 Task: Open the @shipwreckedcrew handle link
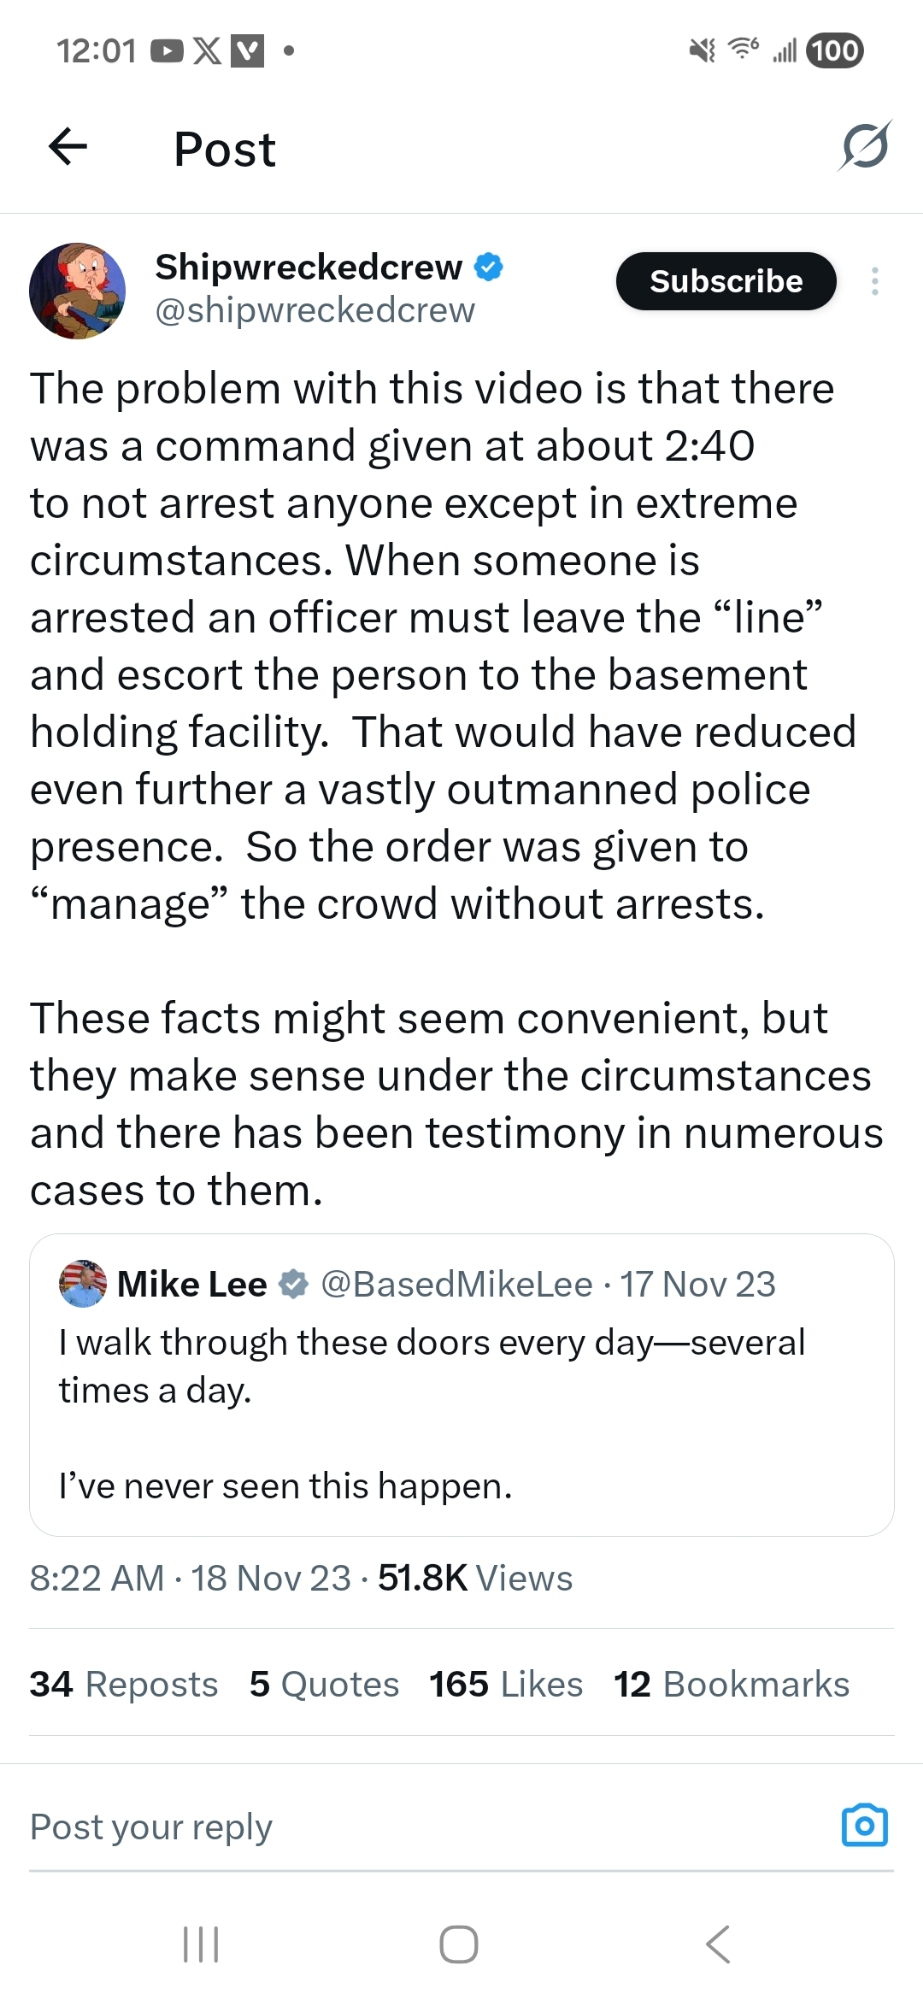pyautogui.click(x=314, y=311)
